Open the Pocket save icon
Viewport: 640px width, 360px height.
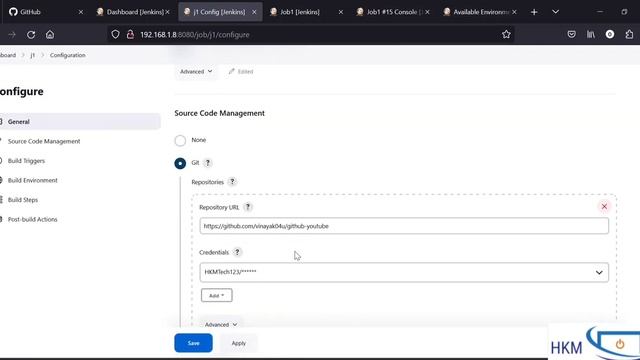(571, 35)
